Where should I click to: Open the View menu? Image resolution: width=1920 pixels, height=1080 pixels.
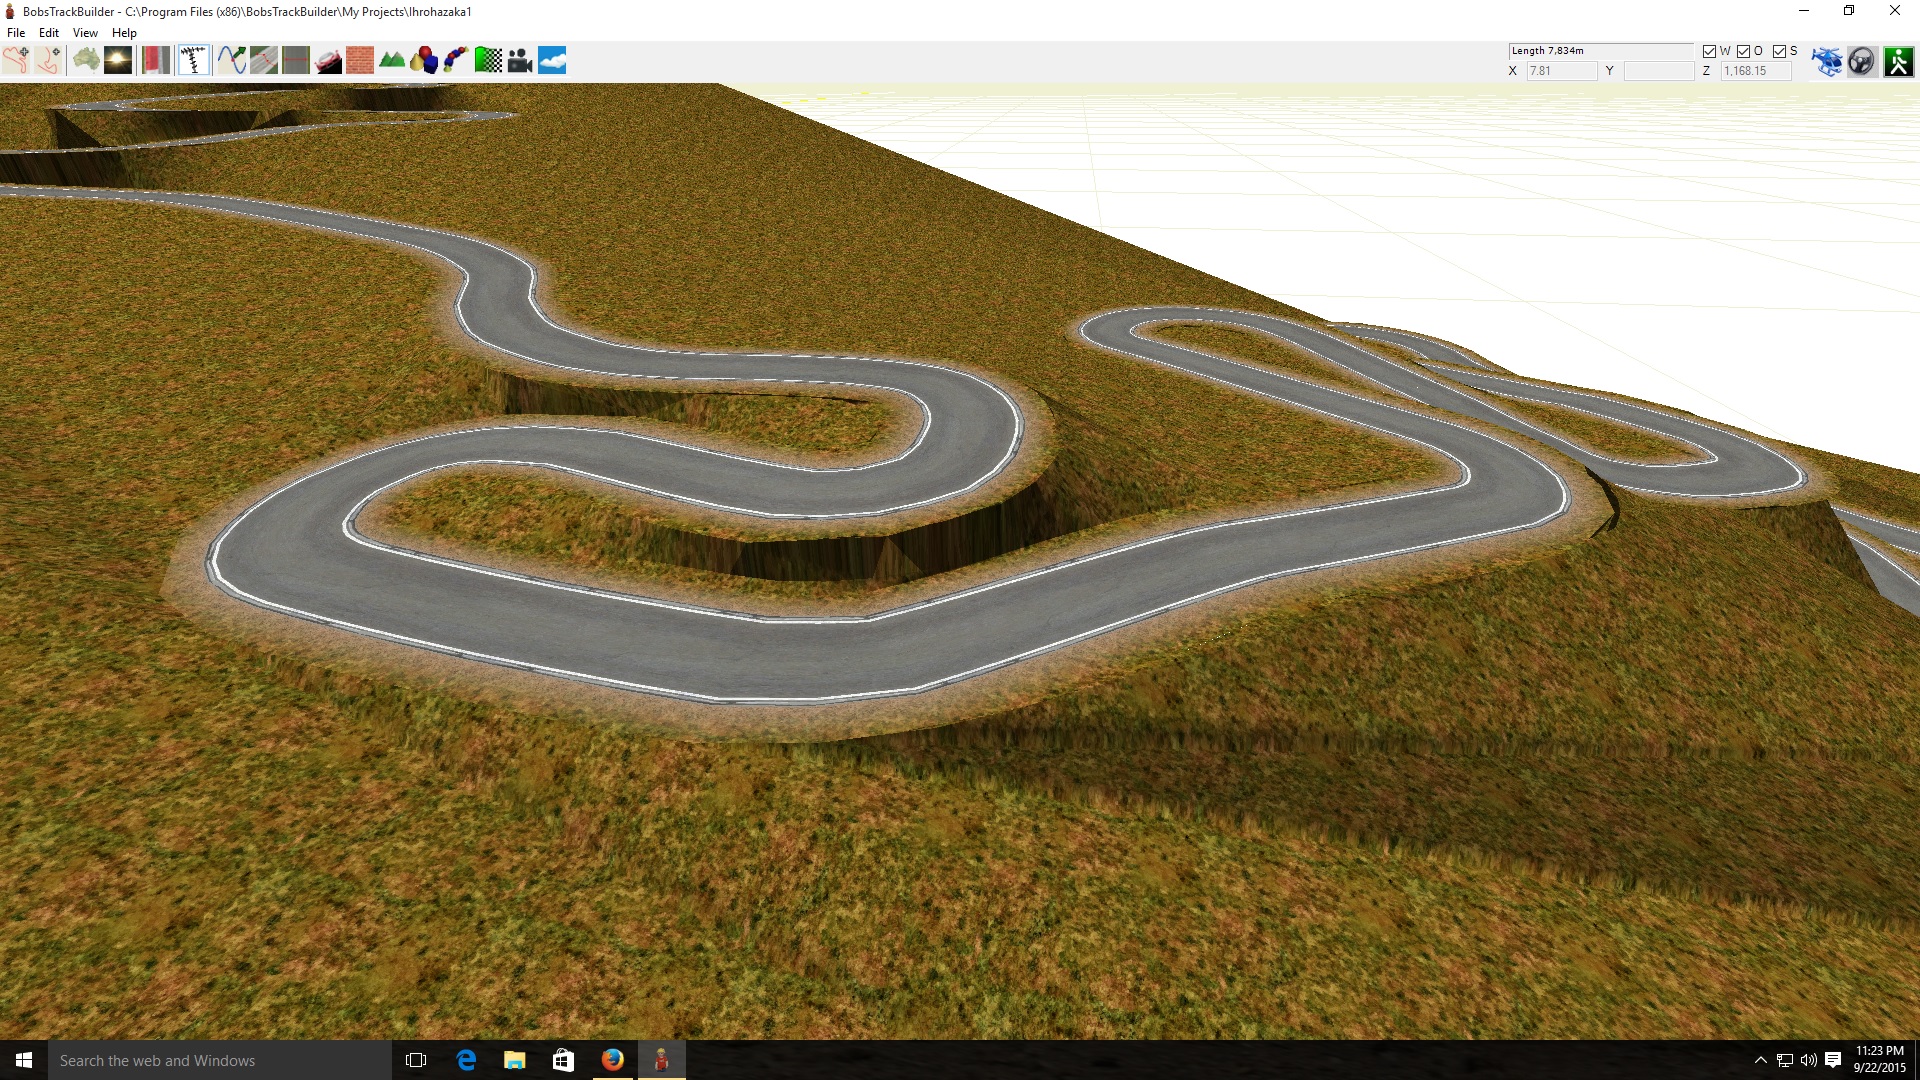click(x=85, y=33)
